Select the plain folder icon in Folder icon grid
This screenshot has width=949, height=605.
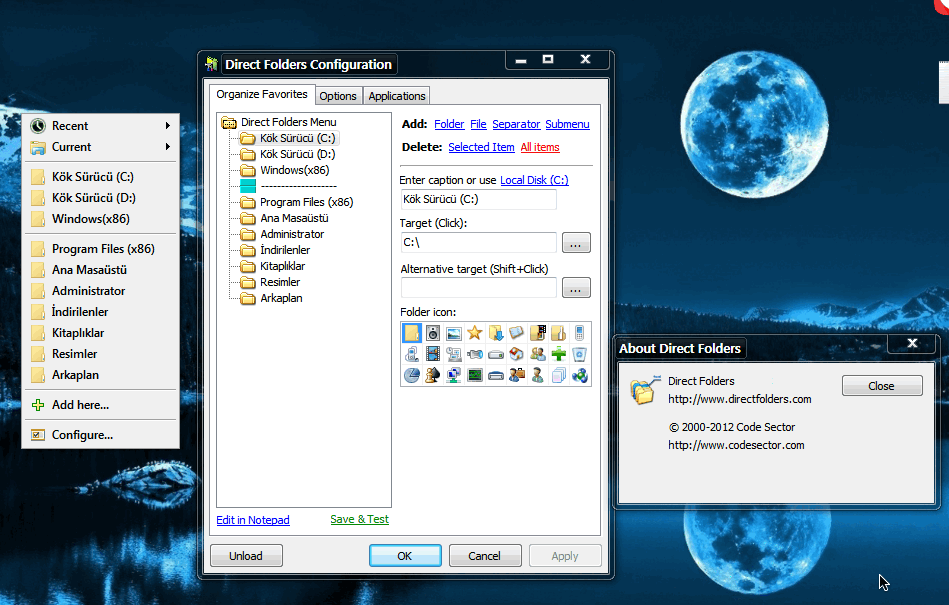pyautogui.click(x=412, y=333)
